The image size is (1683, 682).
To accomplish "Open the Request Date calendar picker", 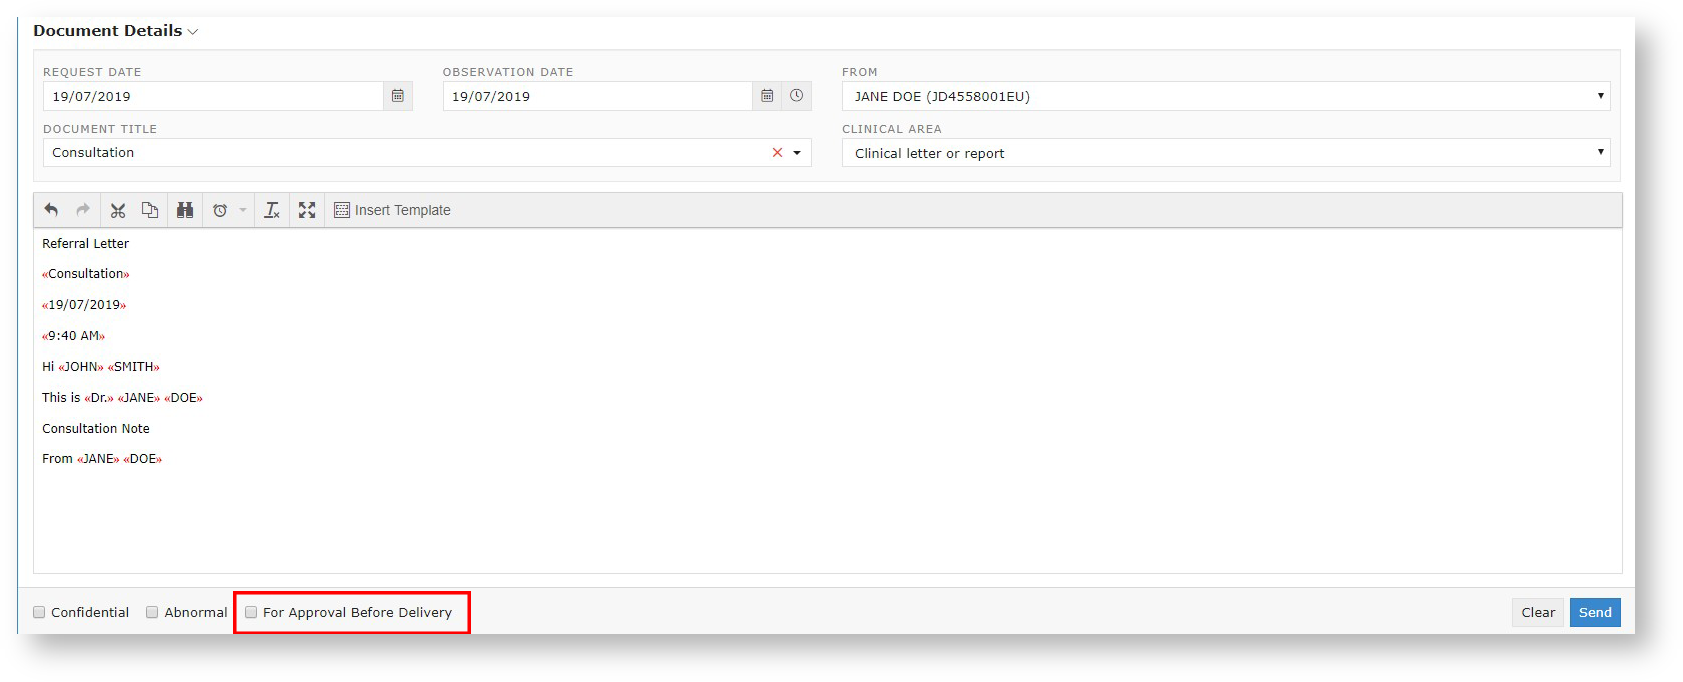I will [398, 96].
